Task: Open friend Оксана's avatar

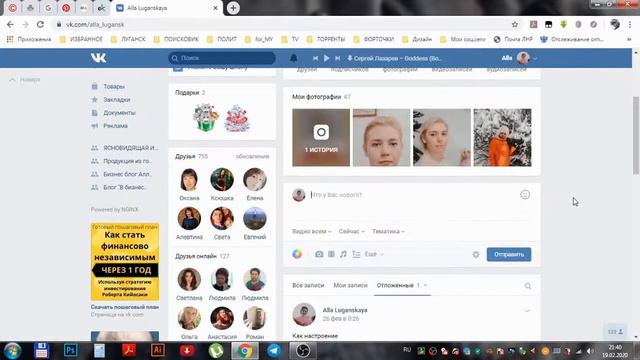Action: 189,180
